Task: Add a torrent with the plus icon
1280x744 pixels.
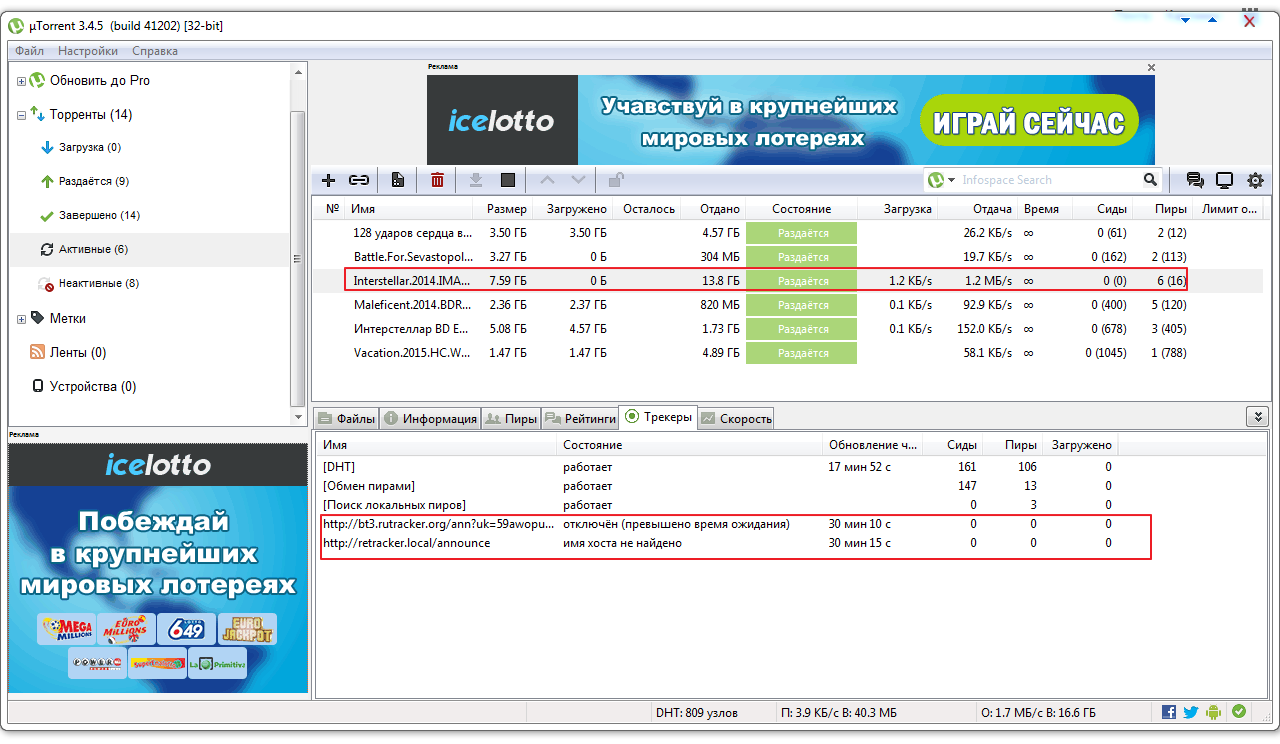Action: click(x=328, y=180)
